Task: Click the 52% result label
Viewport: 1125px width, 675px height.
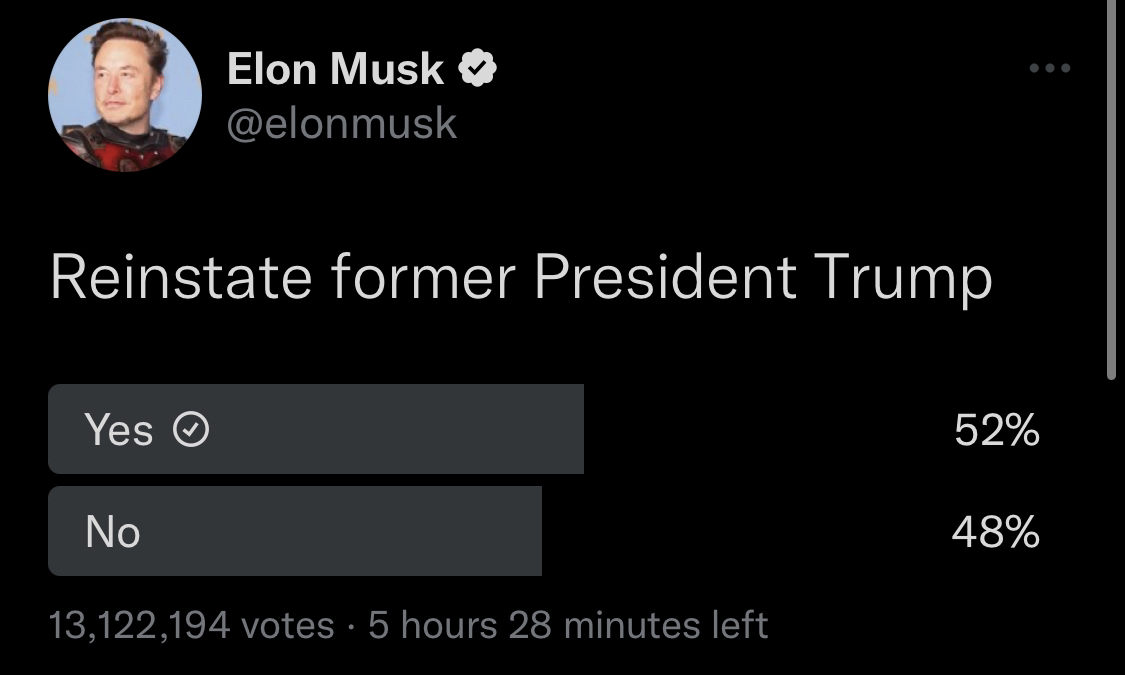Action: (997, 430)
